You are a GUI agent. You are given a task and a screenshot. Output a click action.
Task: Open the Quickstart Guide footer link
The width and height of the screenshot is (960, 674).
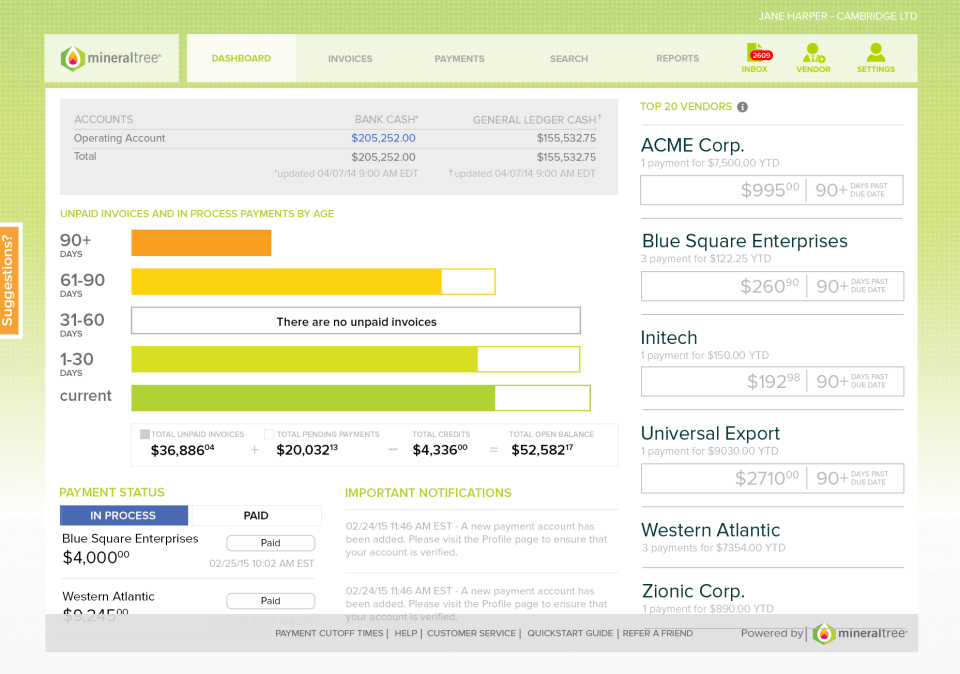click(570, 634)
